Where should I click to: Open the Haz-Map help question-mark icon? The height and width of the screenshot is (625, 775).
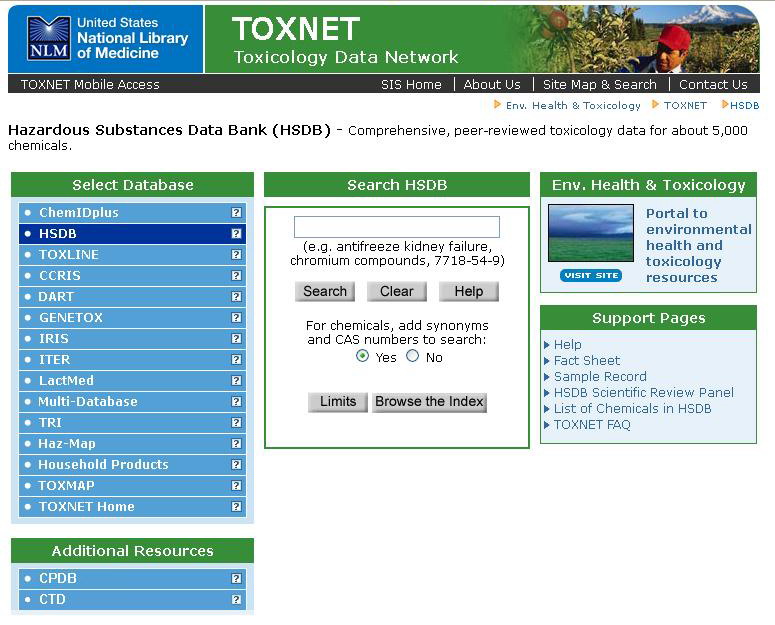click(x=236, y=444)
